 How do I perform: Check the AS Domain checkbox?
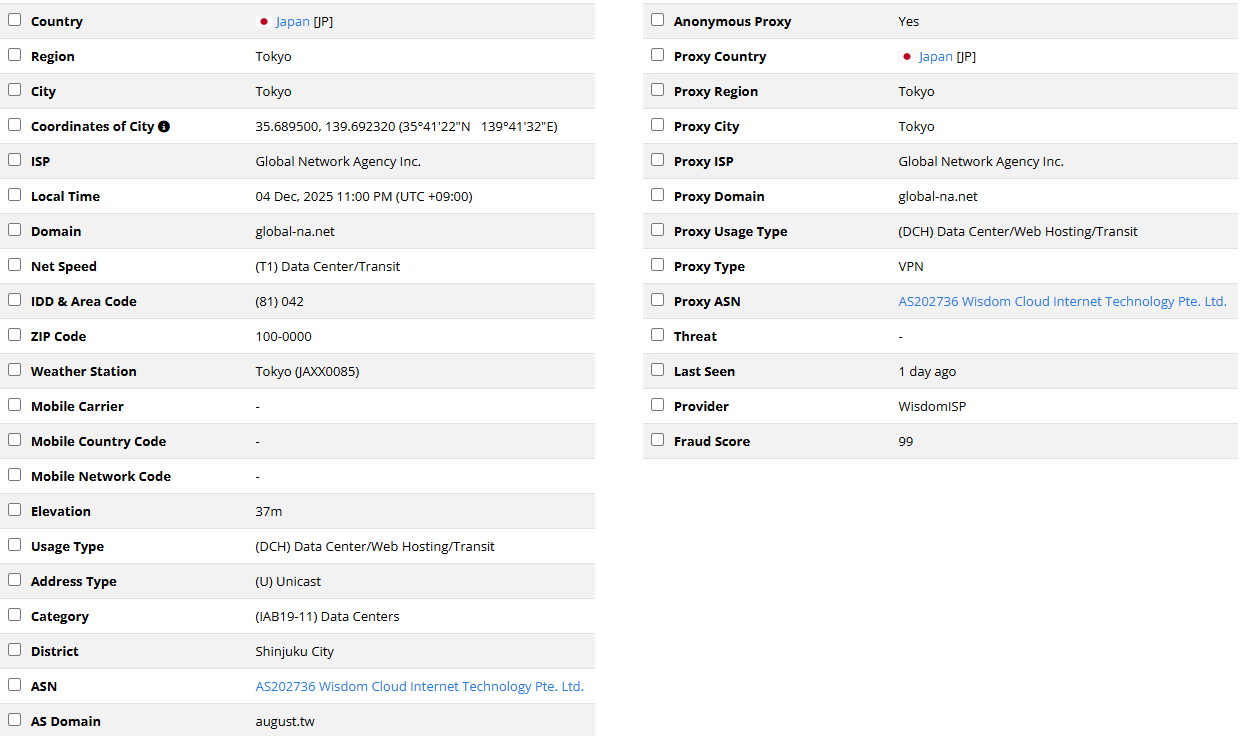pos(14,720)
